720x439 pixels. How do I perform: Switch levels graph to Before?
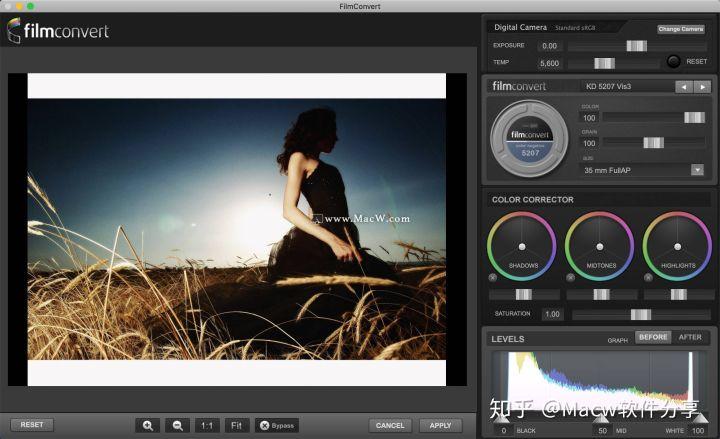click(653, 338)
